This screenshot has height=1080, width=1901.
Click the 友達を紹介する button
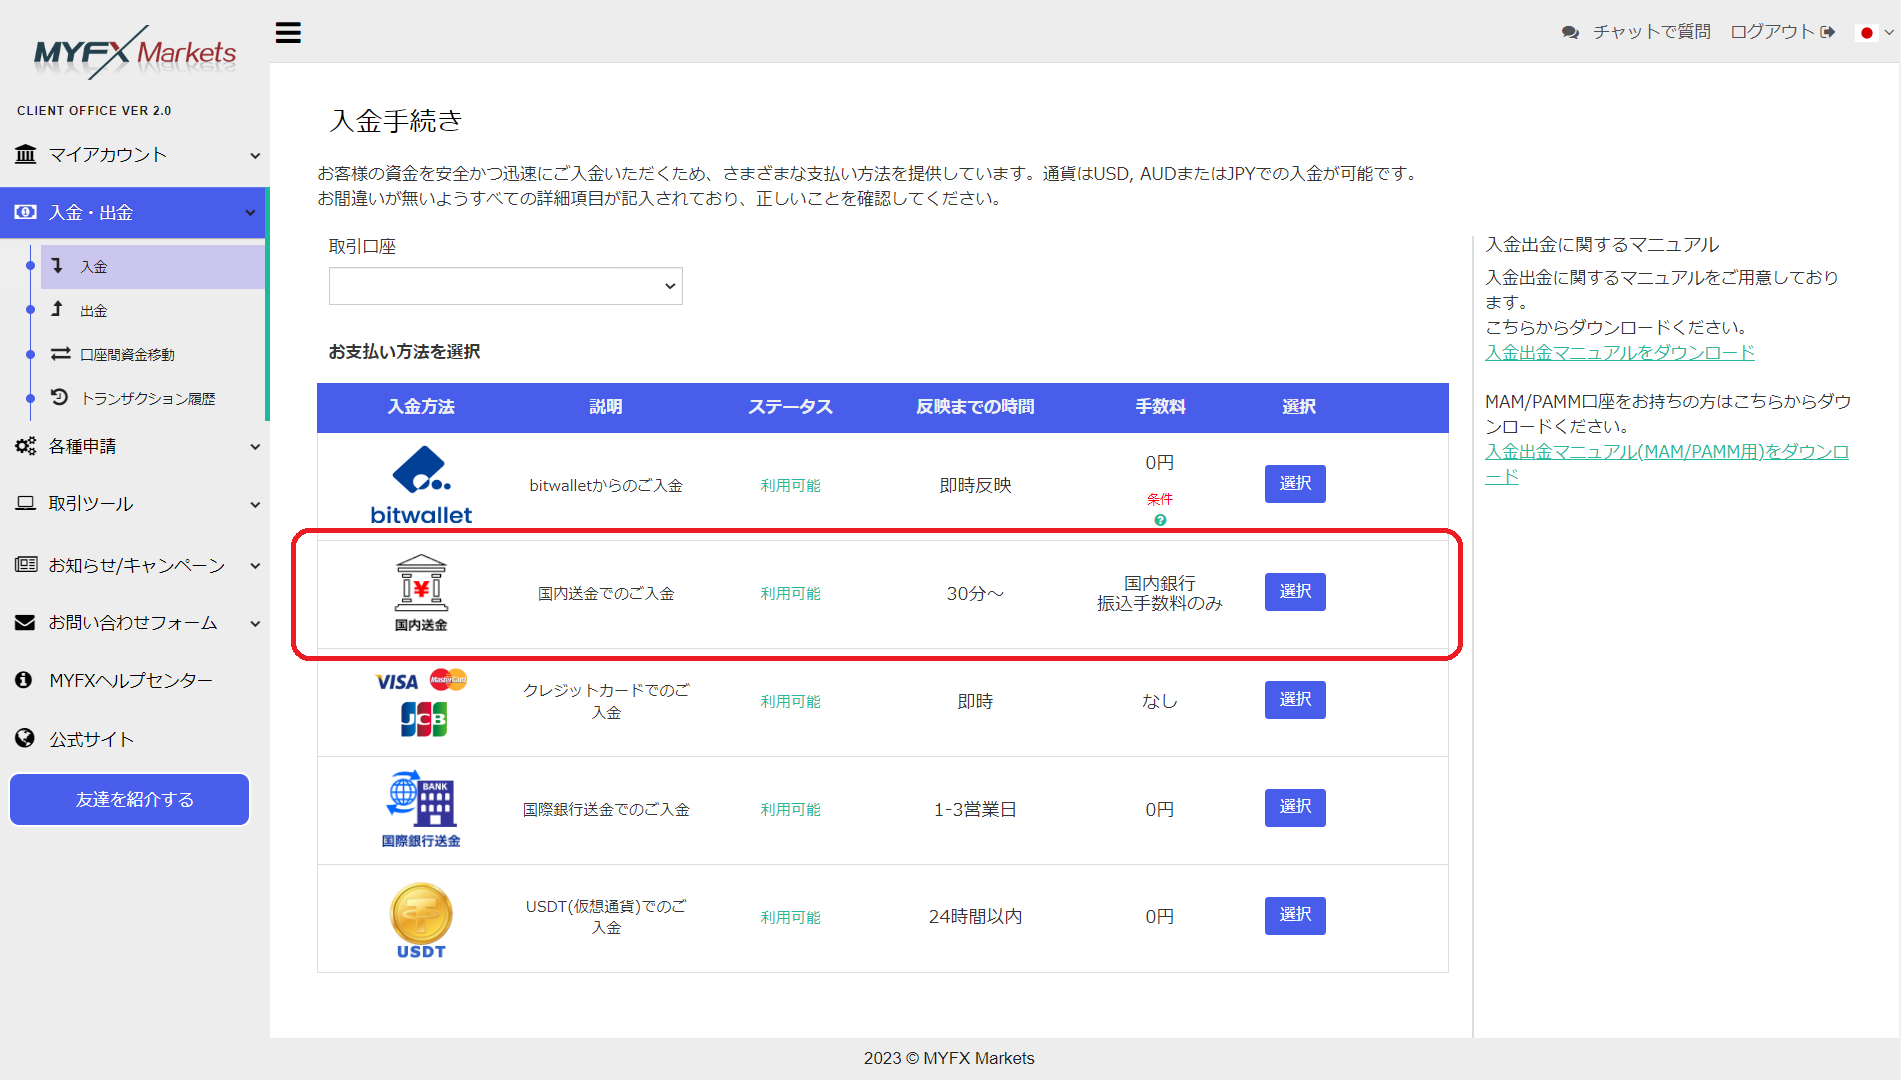coord(130,799)
